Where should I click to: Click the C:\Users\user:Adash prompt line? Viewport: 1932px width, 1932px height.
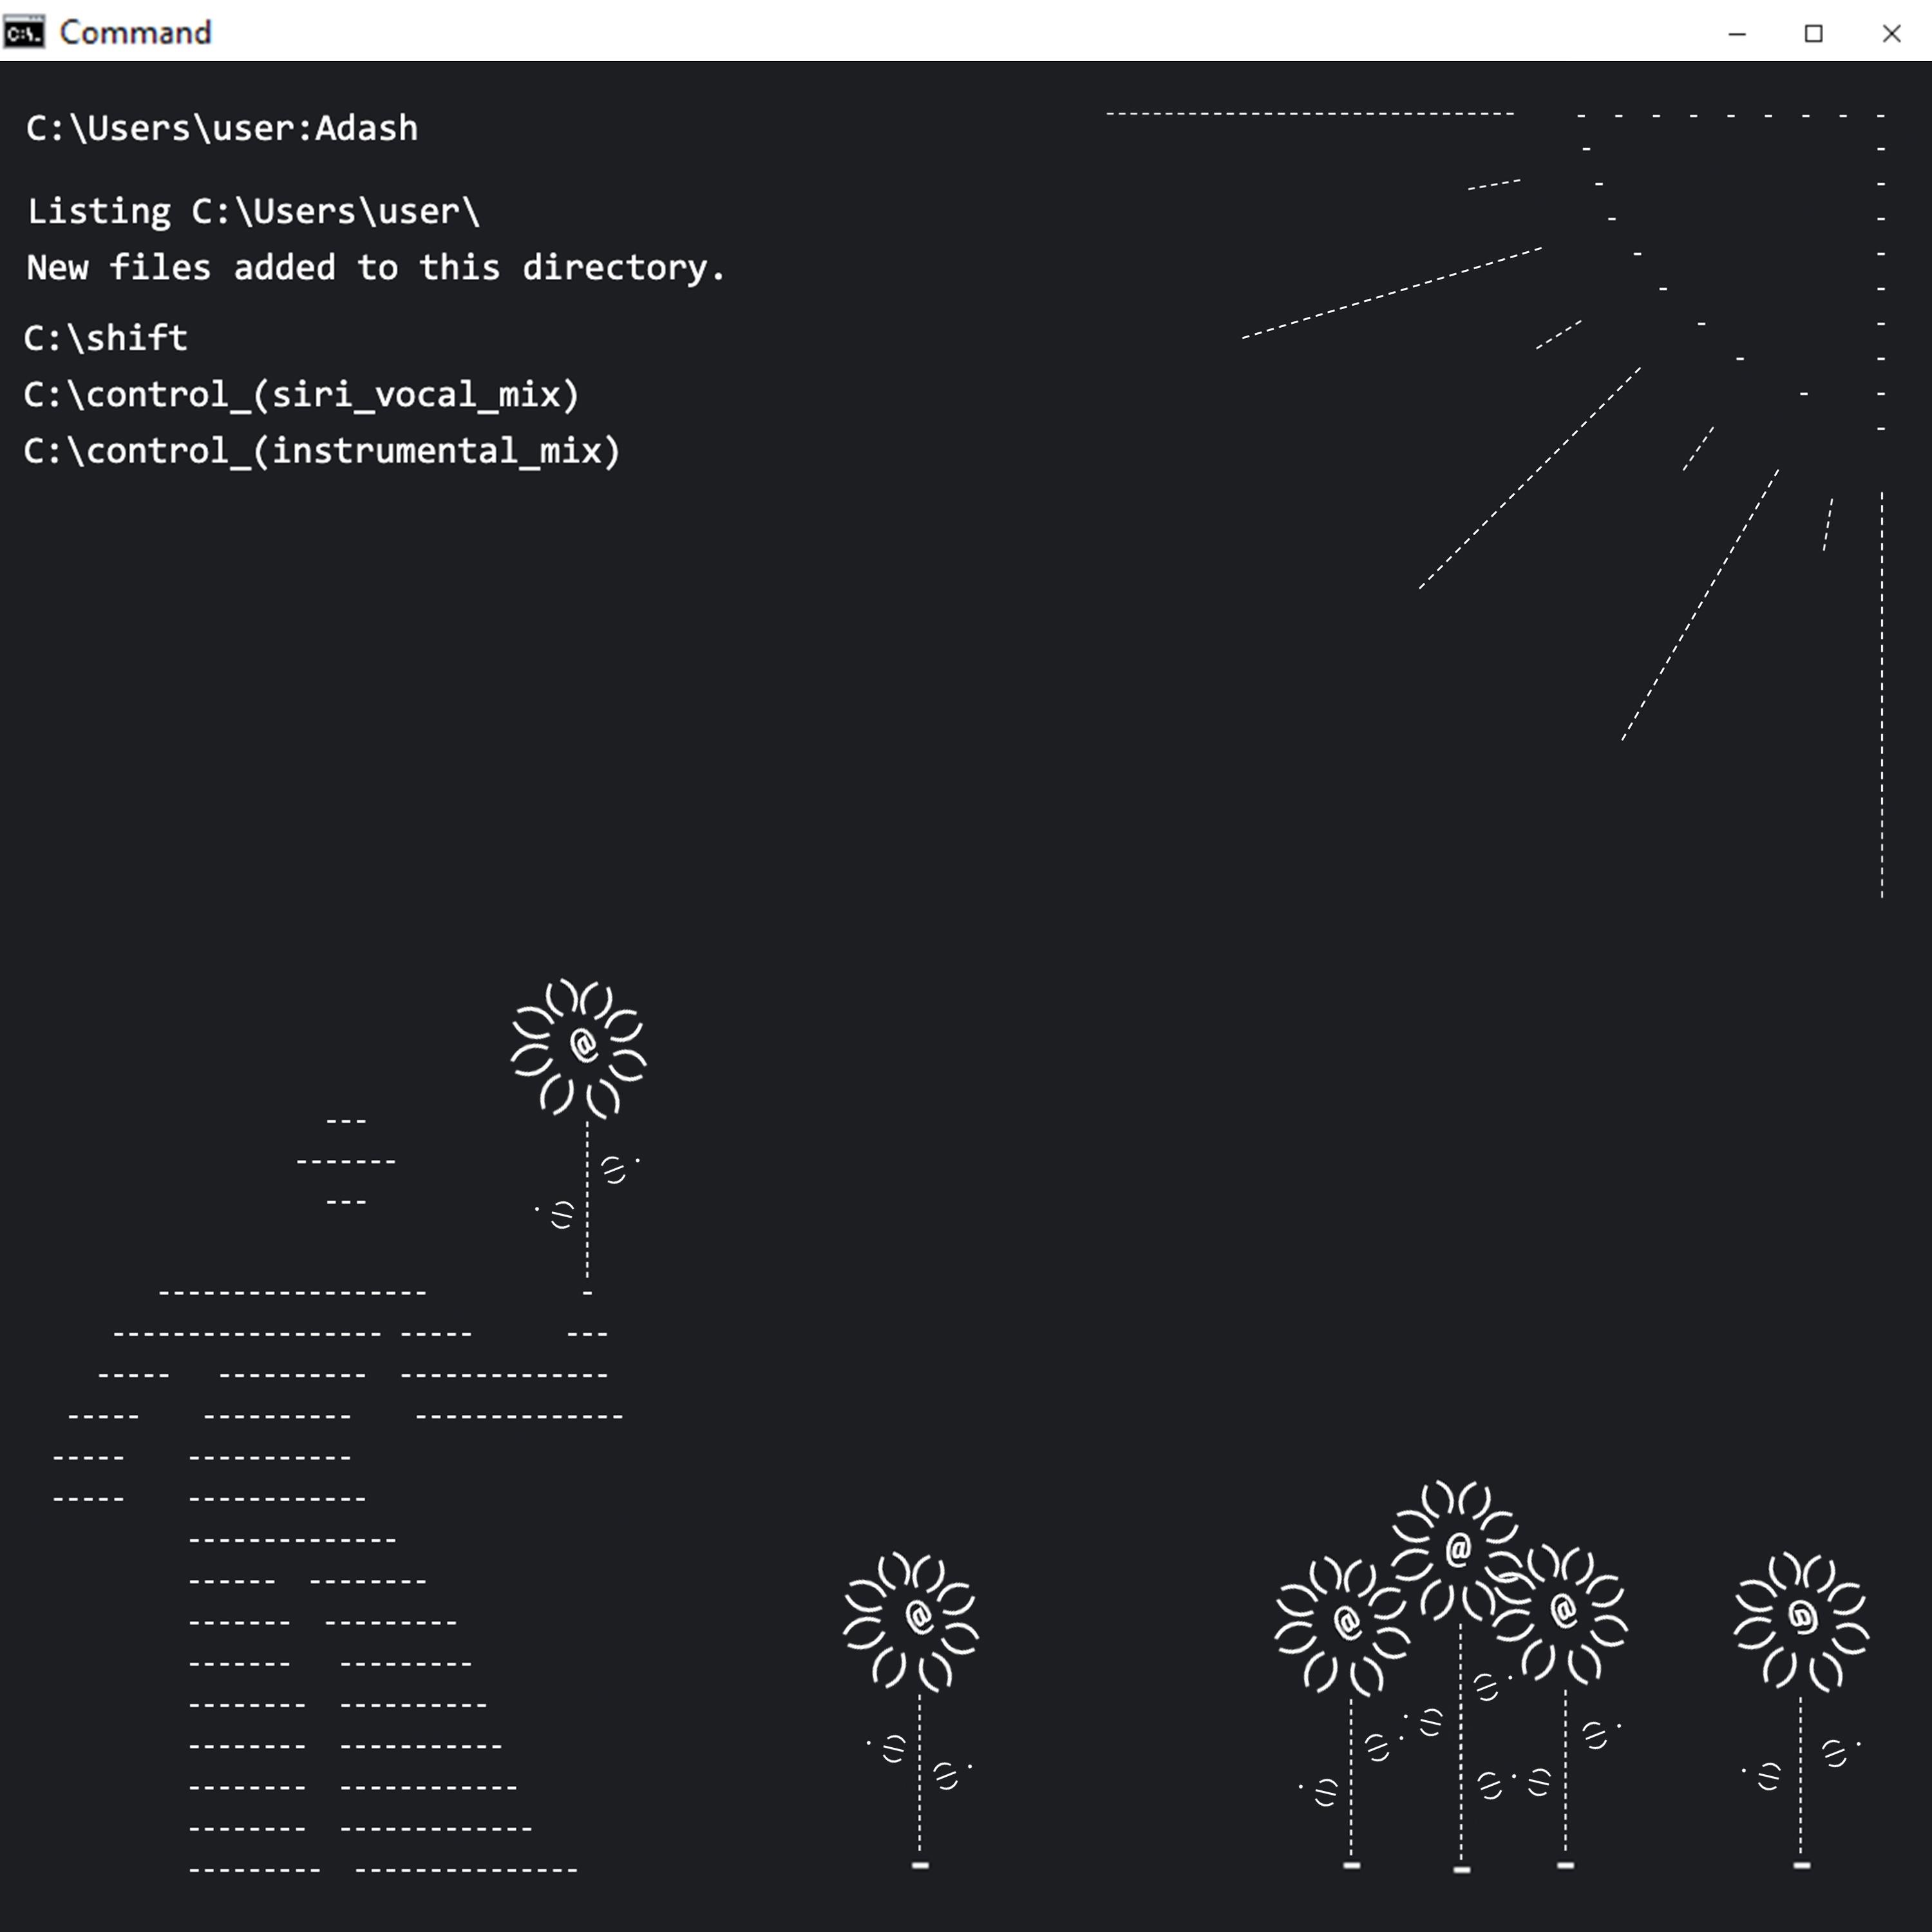point(221,129)
